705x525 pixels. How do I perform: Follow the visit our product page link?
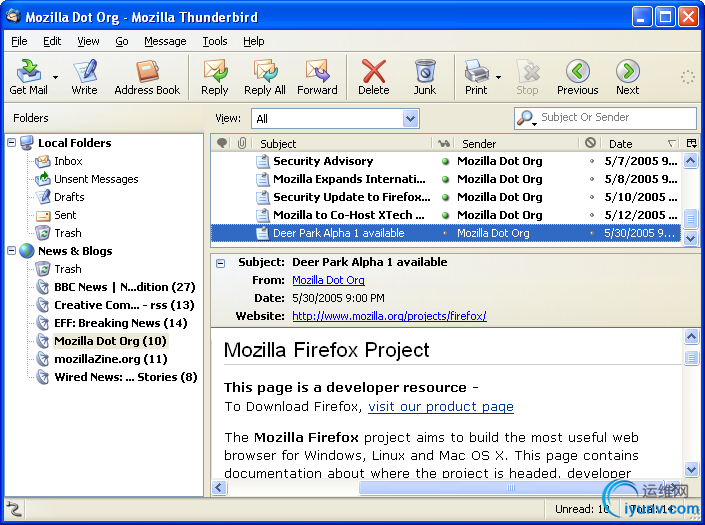pos(441,406)
